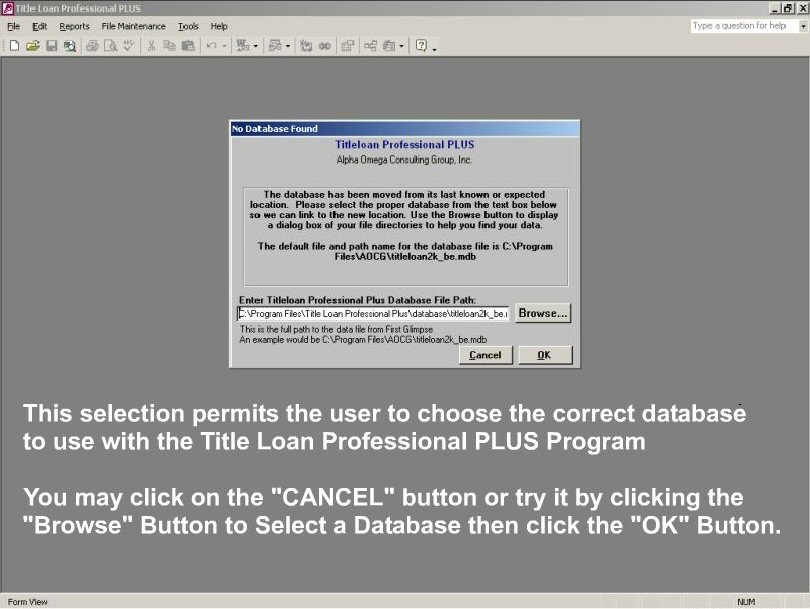Viewport: 810px width, 609px height.
Task: Click the Print Preview toolbar icon
Action: pyautogui.click(x=110, y=46)
